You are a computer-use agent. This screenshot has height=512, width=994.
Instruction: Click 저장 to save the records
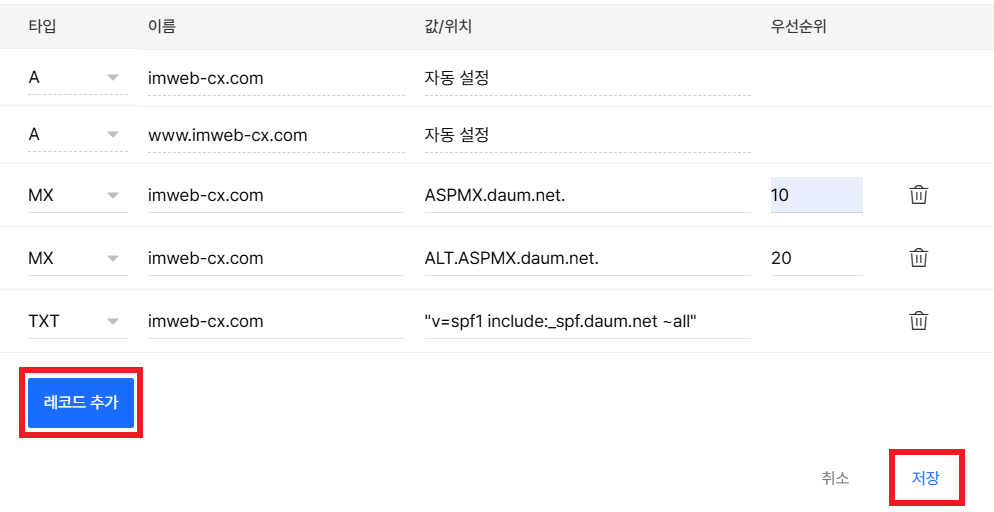coord(925,478)
